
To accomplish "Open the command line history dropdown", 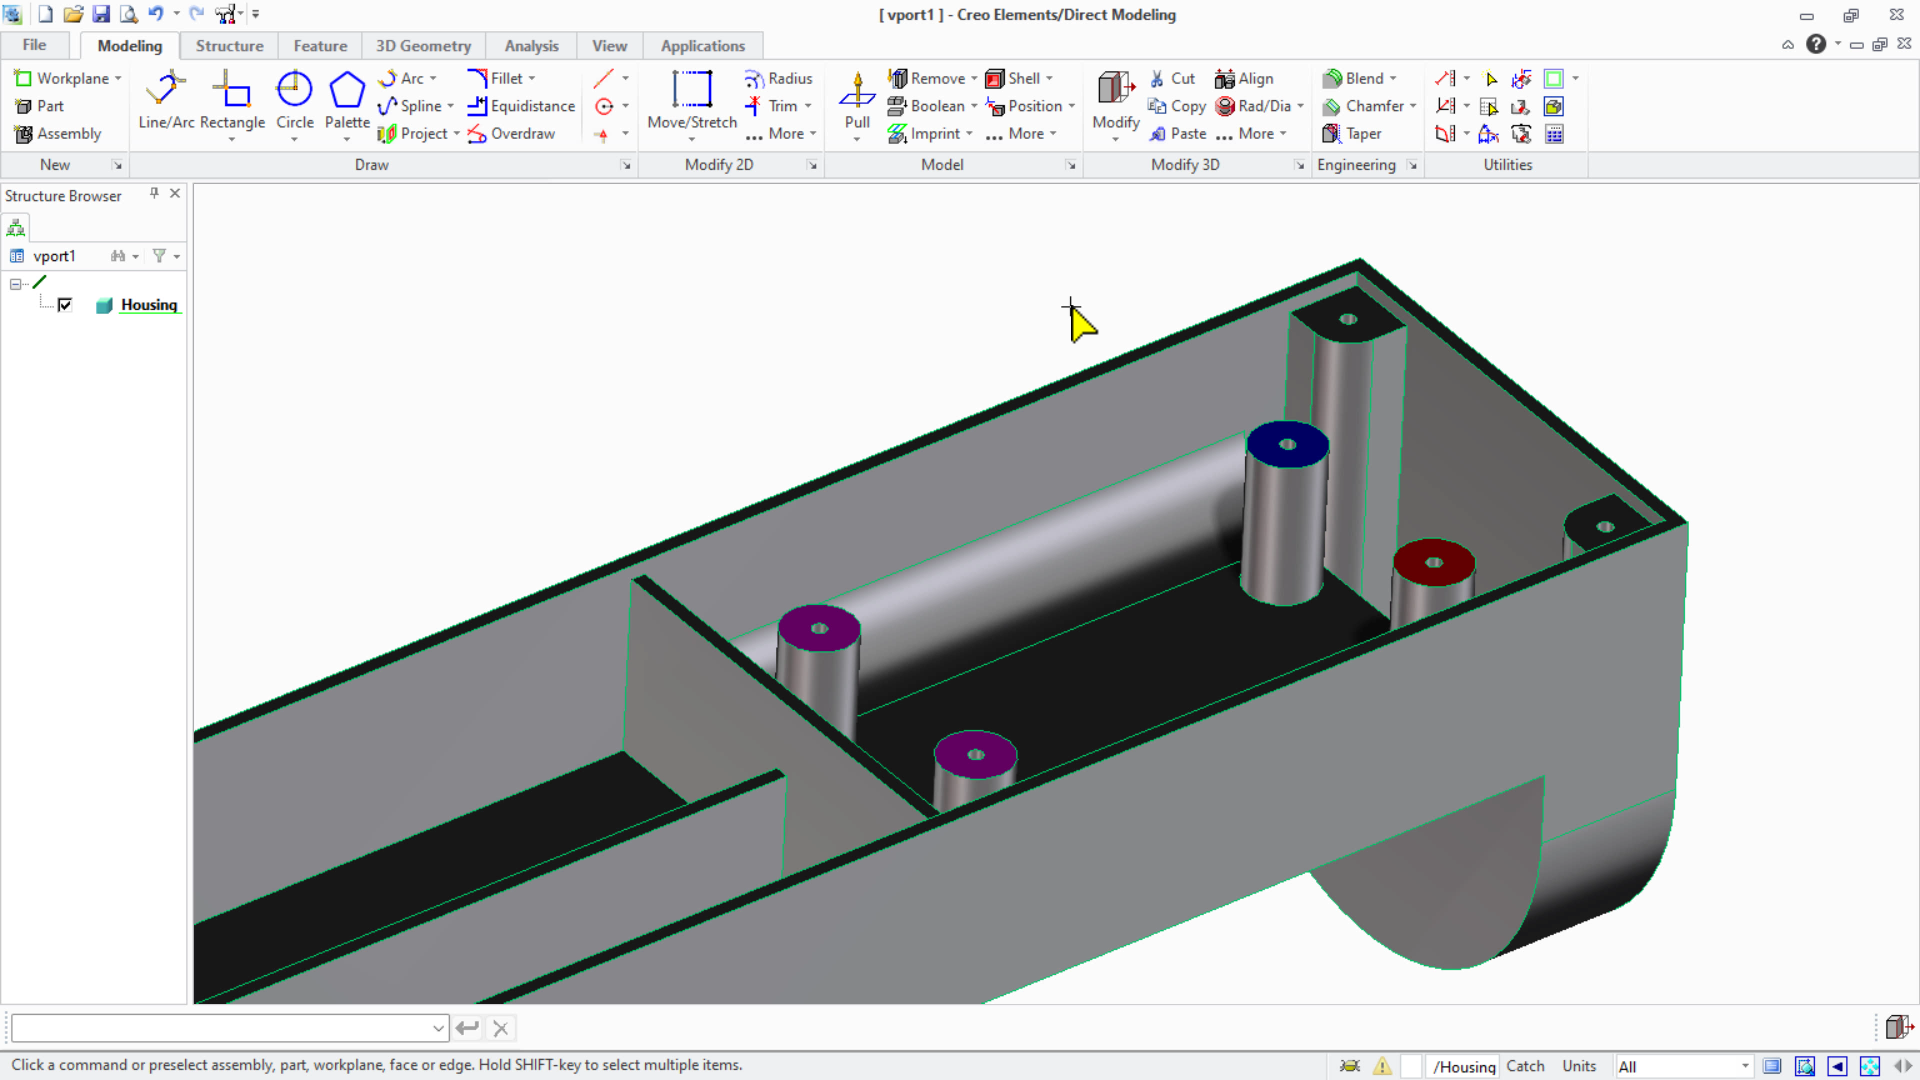I will click(438, 1028).
